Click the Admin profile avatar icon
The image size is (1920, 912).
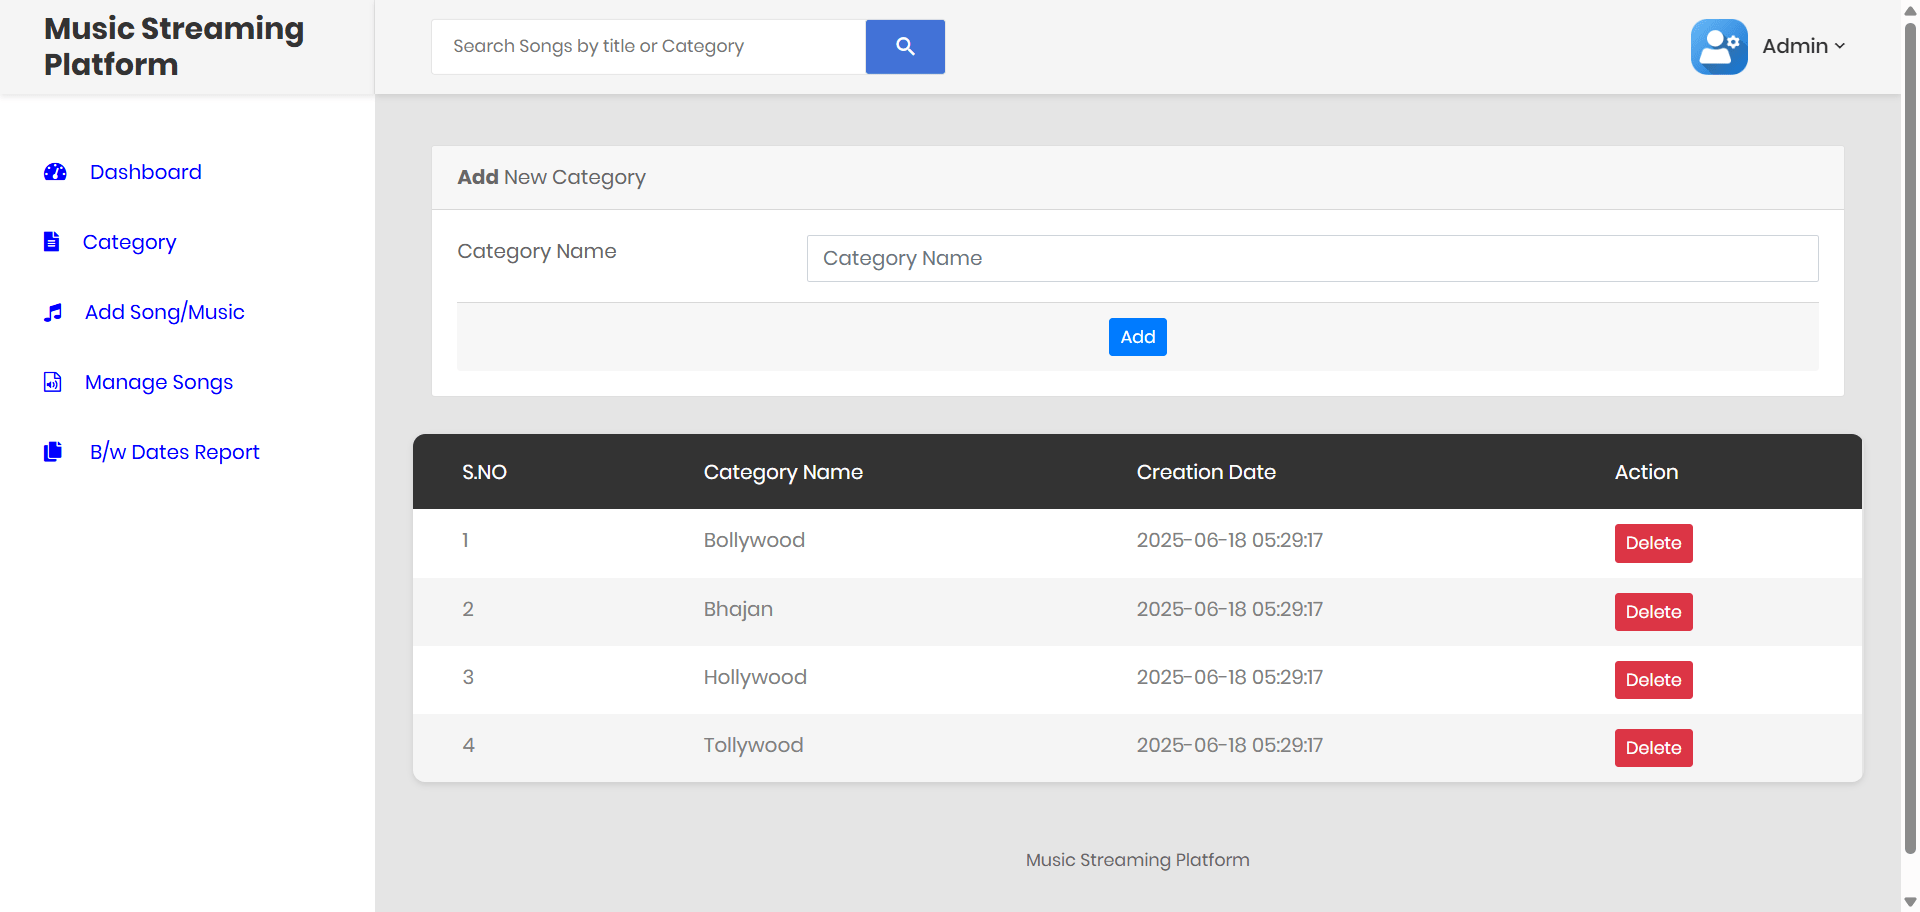coord(1719,46)
